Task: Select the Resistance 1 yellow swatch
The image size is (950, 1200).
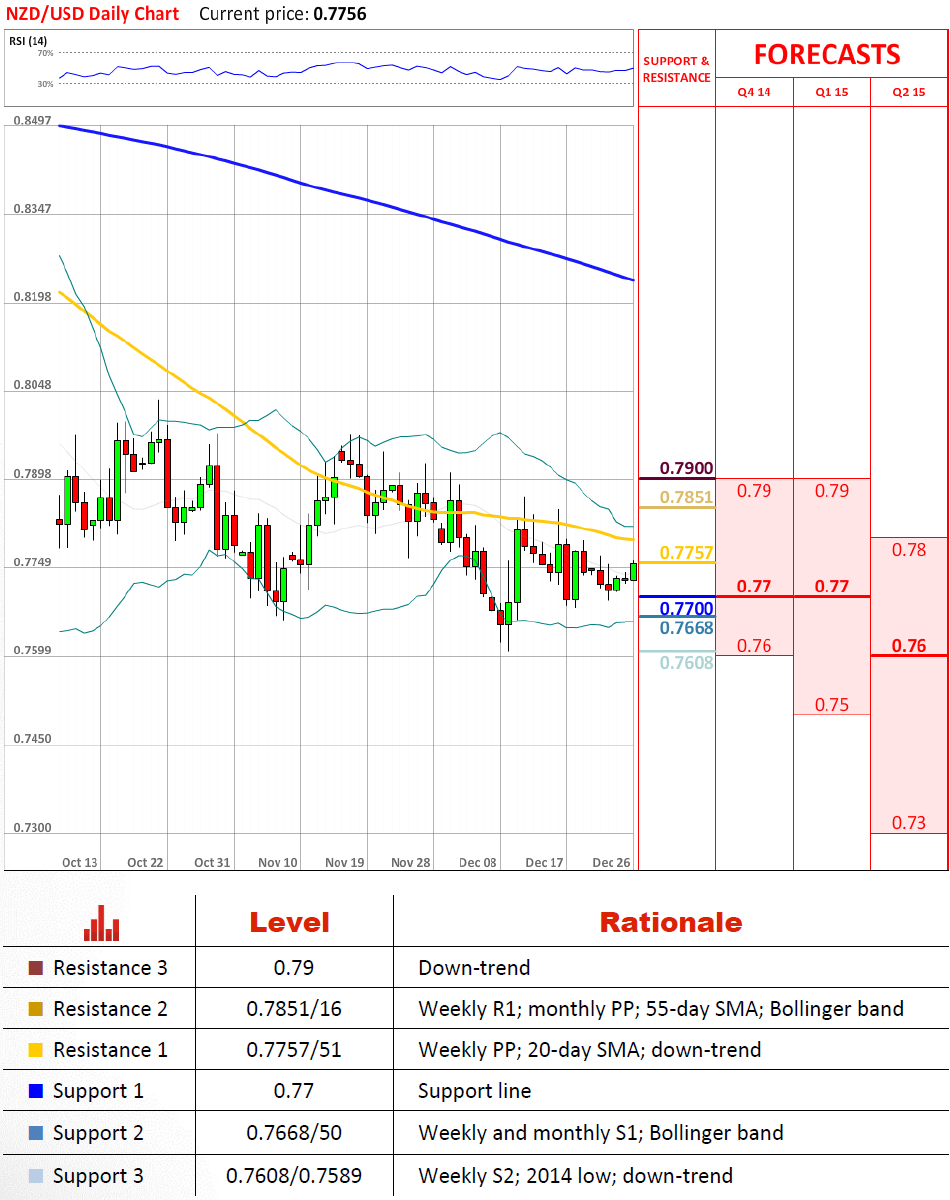Action: 36,1050
